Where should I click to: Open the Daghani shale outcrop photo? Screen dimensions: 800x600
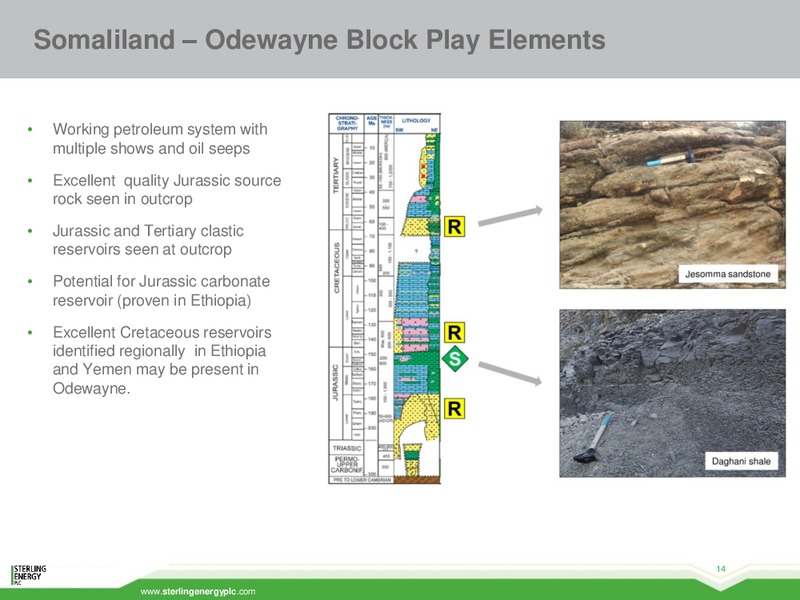pyautogui.click(x=672, y=393)
